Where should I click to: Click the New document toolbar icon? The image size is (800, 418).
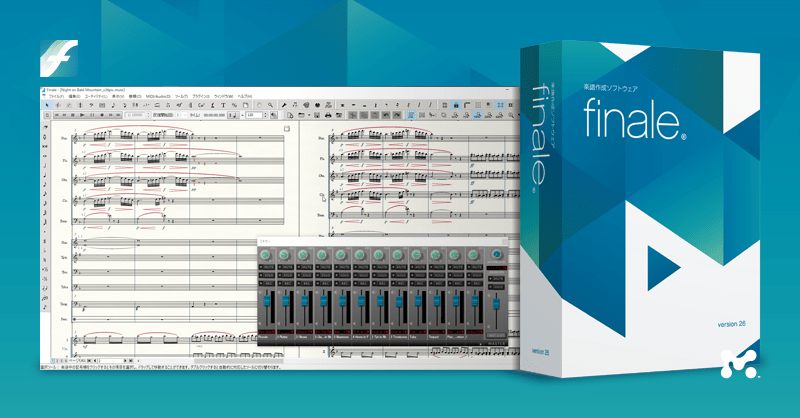click(x=290, y=115)
